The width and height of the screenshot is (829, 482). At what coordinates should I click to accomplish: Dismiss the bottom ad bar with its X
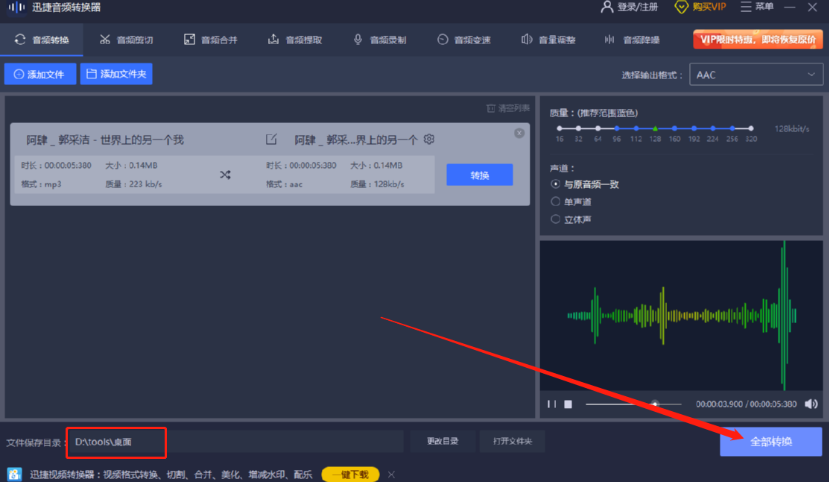[391, 475]
